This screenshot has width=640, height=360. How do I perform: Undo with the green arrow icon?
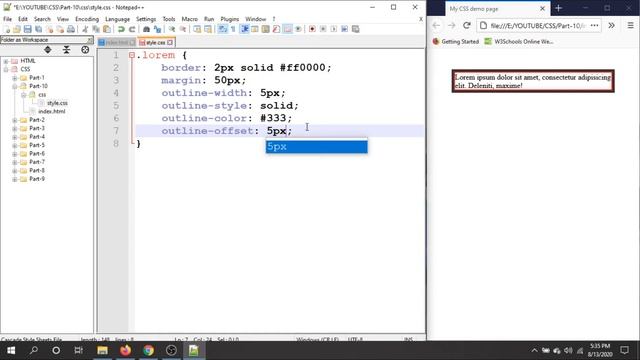pyautogui.click(x=121, y=29)
